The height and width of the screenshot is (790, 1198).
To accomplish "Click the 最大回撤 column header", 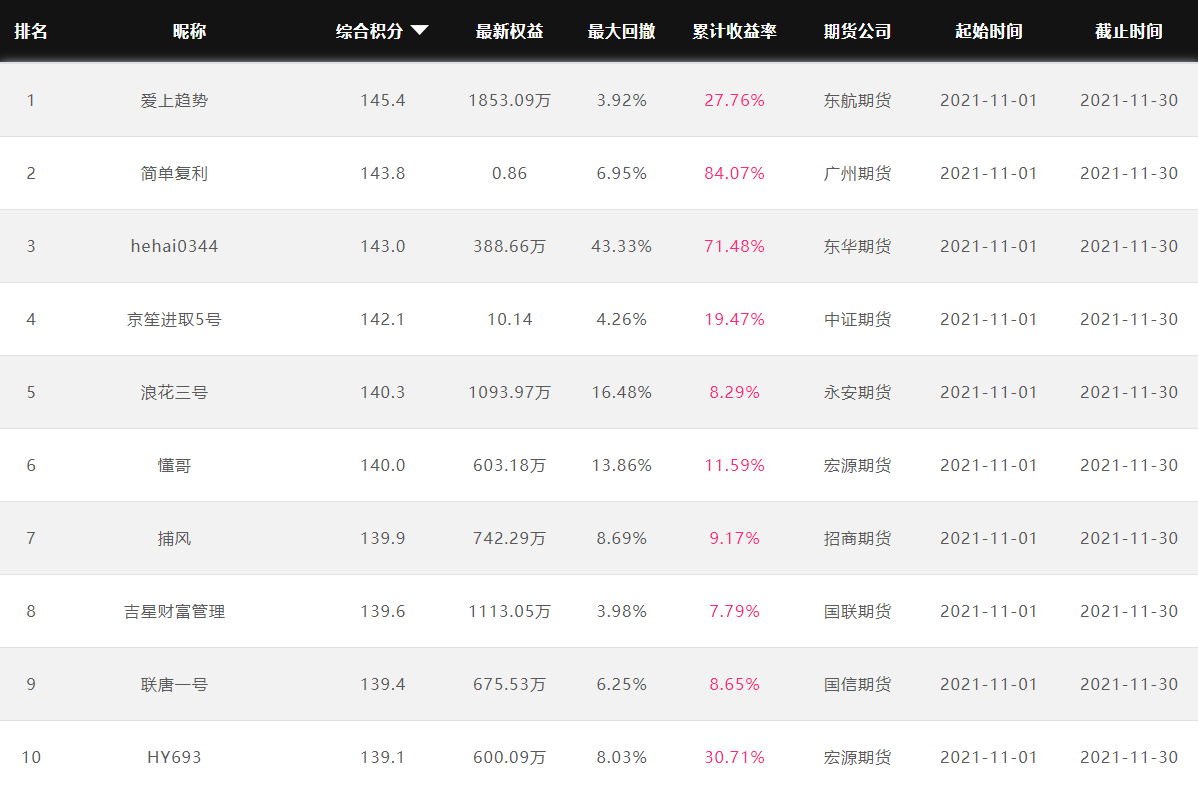I will pyautogui.click(x=621, y=31).
